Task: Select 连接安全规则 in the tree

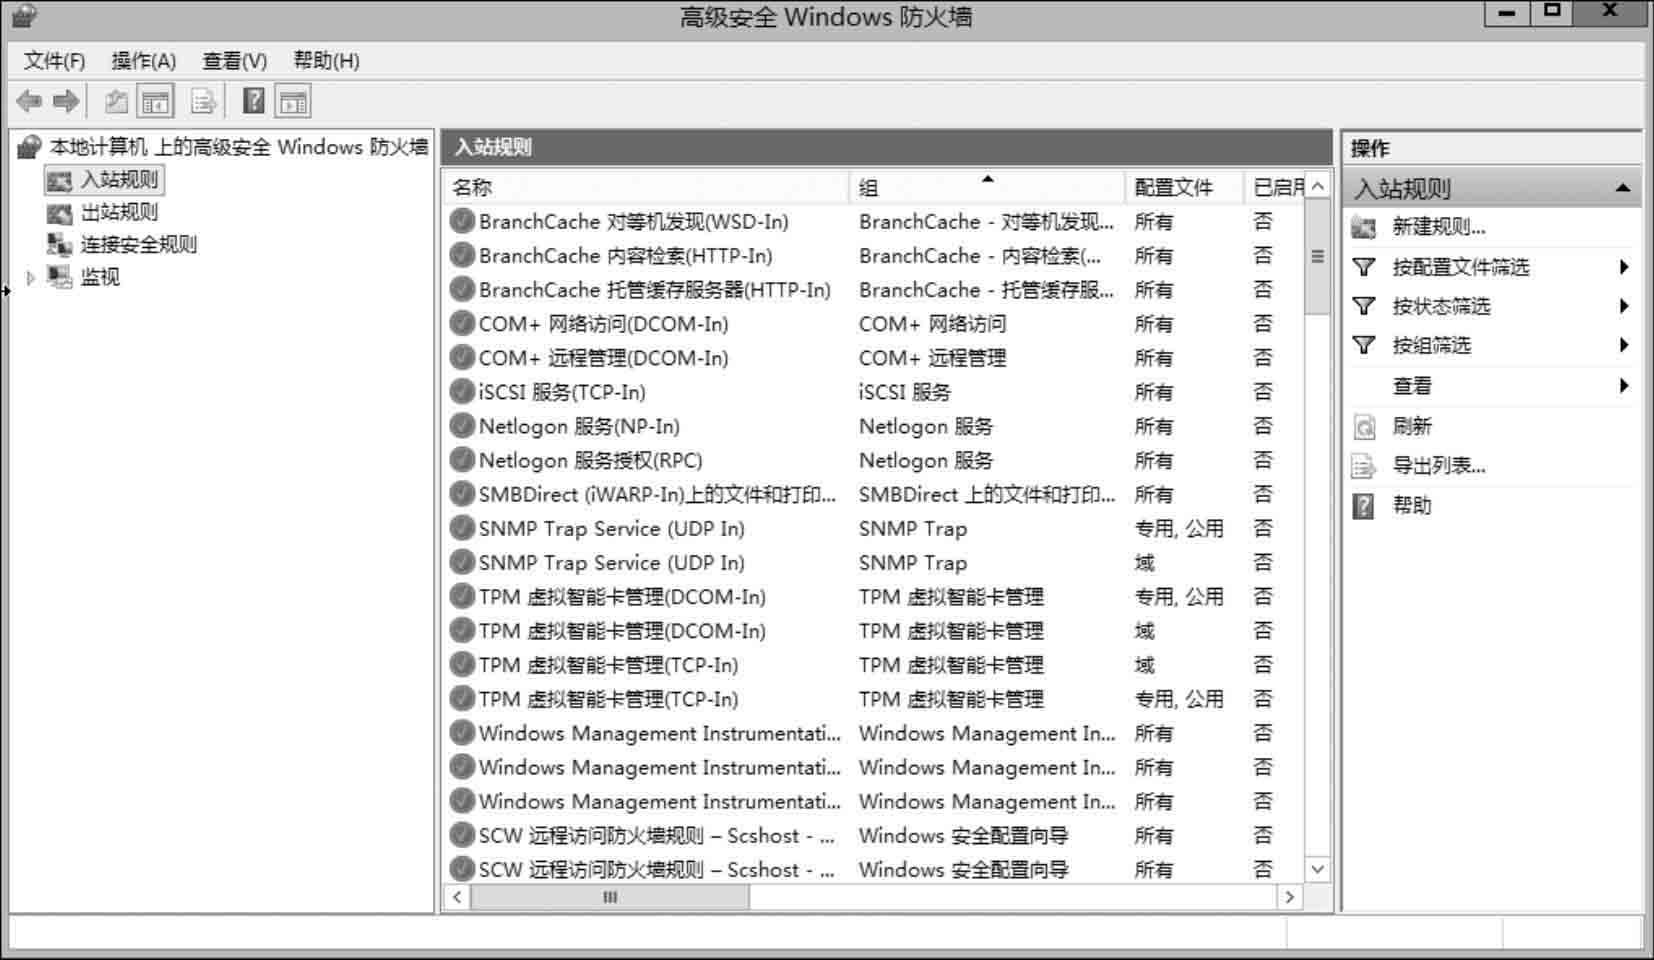Action: tap(139, 244)
